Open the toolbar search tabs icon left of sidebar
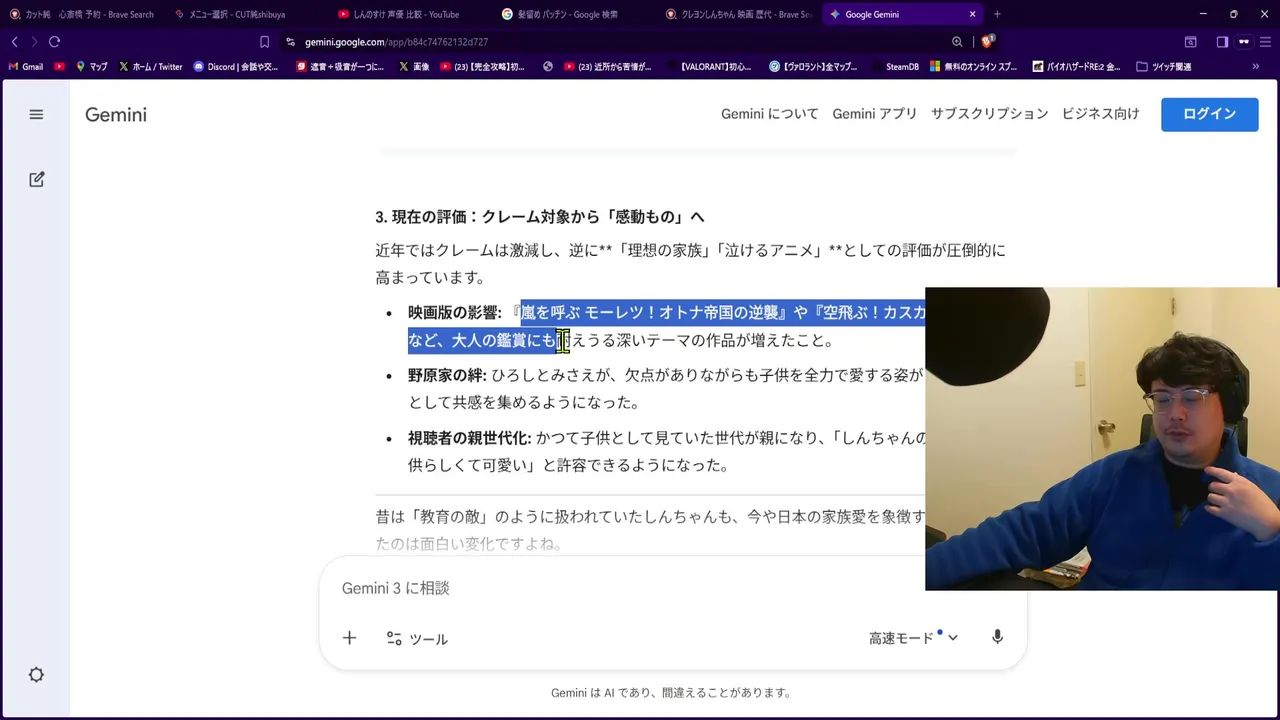Viewport: 1280px width, 720px height. pos(1190,42)
